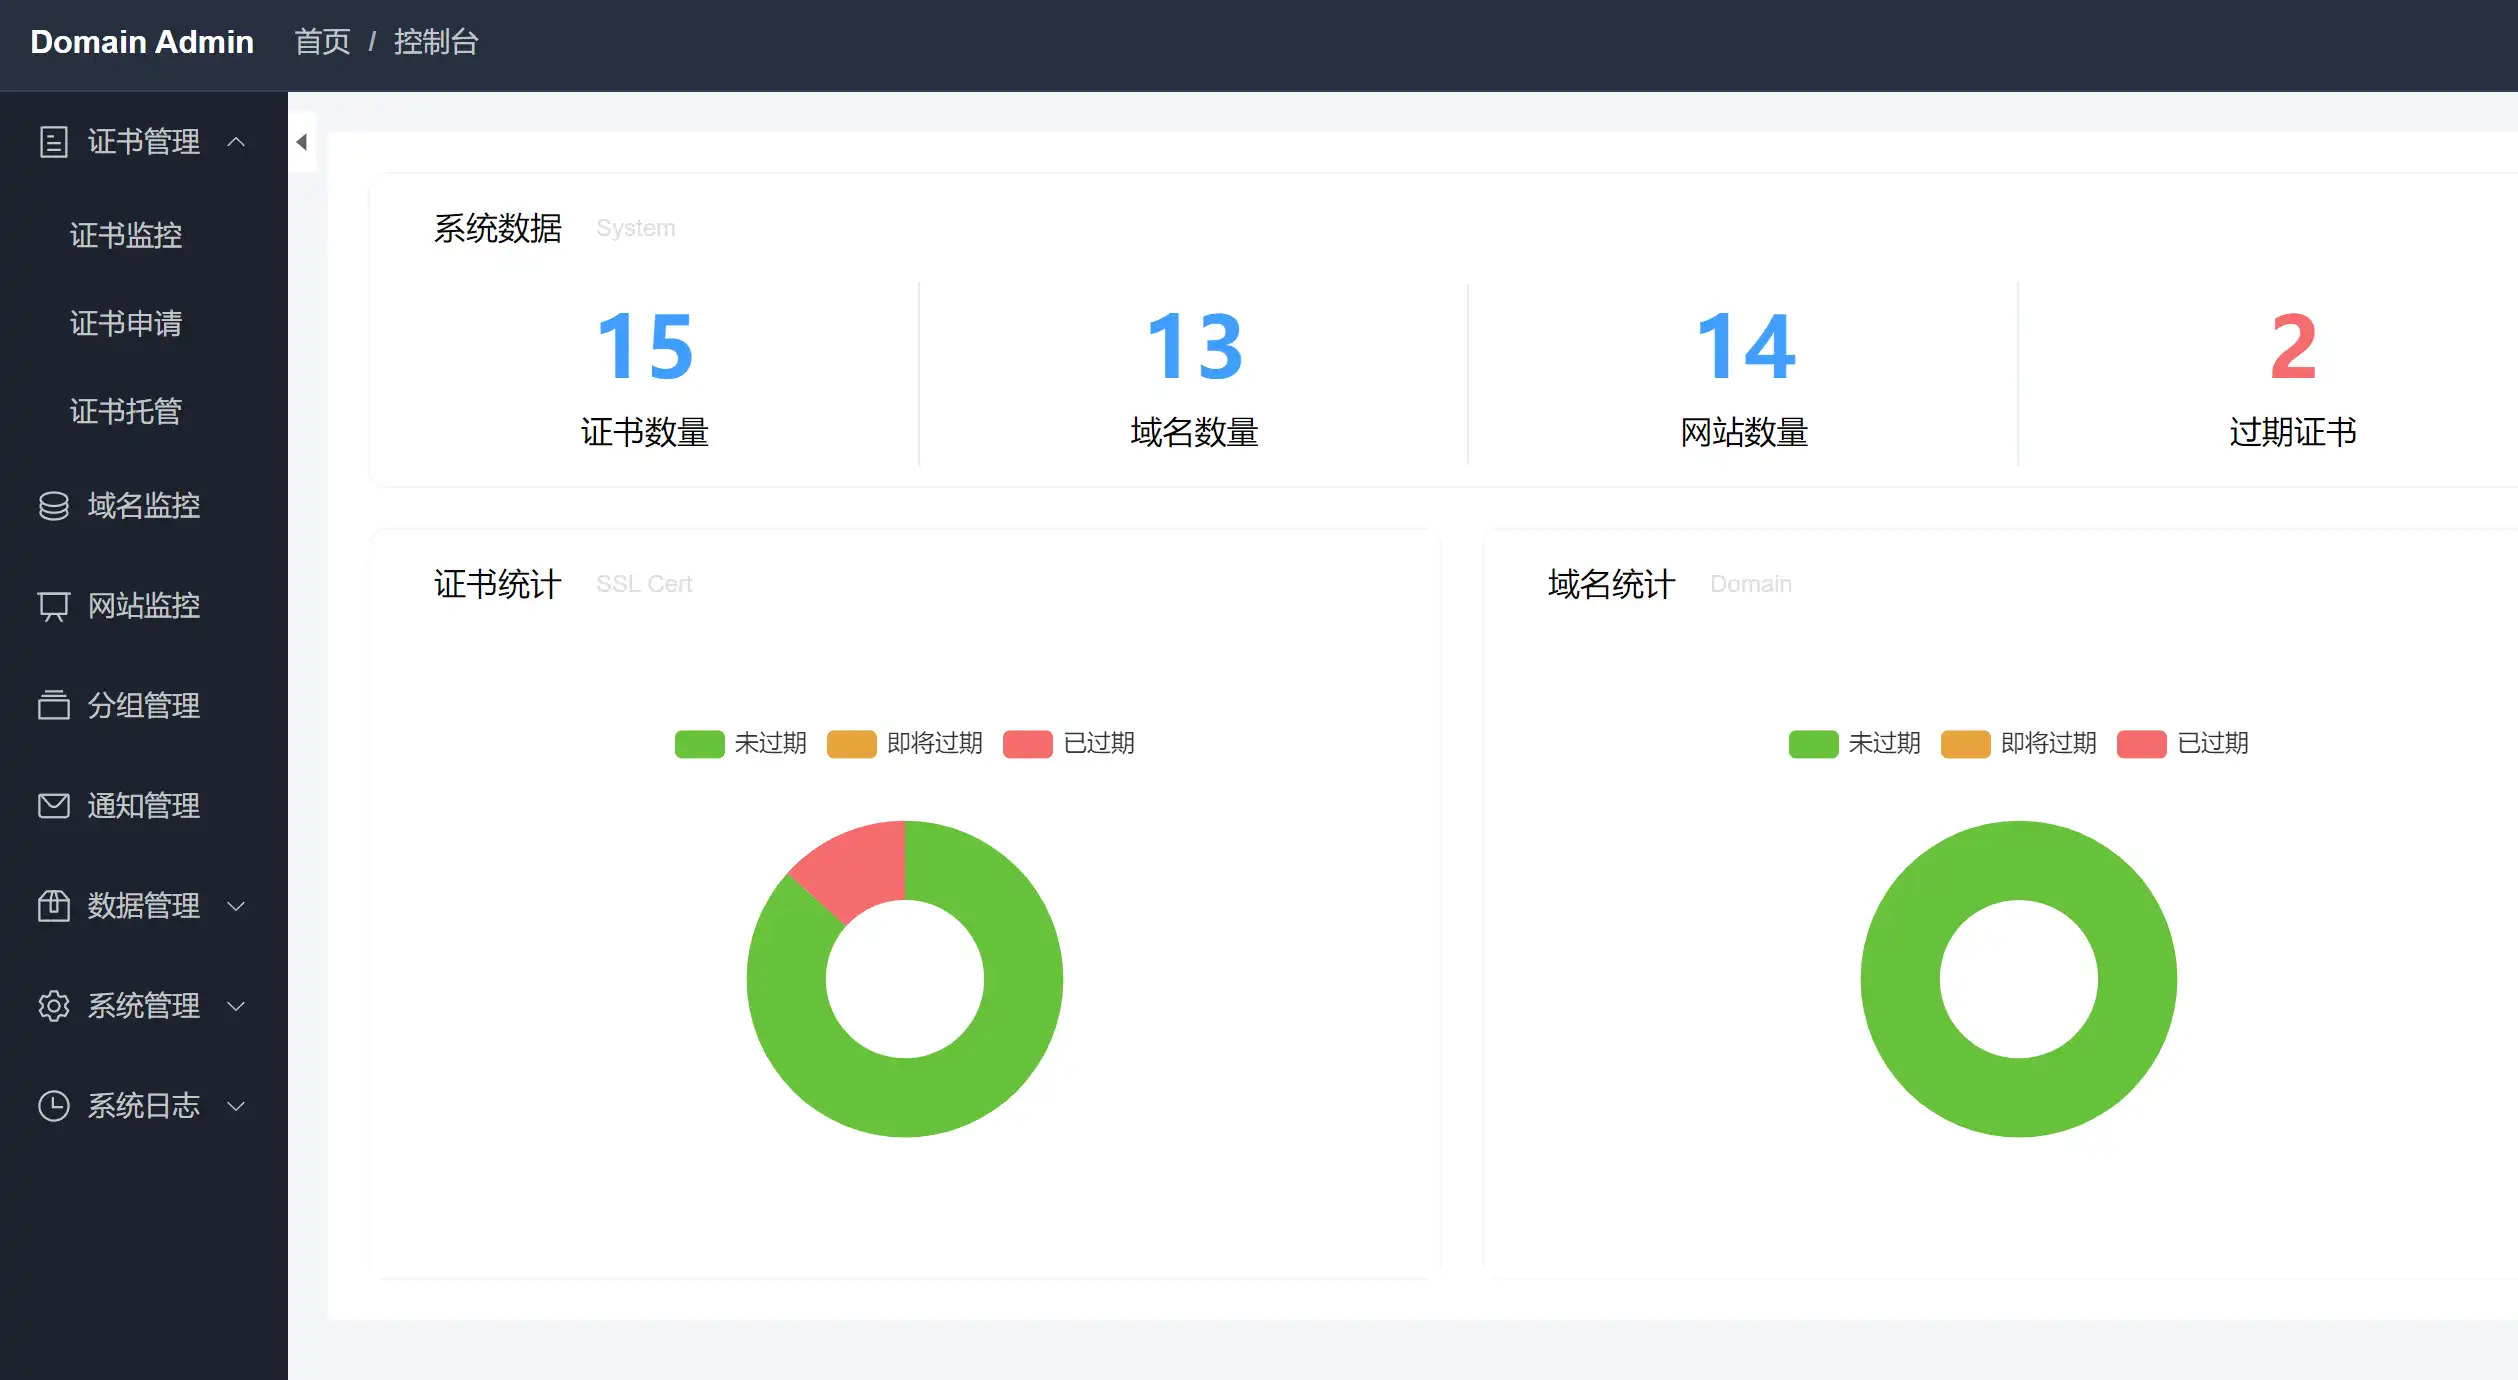Click the 系统日志 menu label
This screenshot has height=1380, width=2518.
tap(144, 1106)
